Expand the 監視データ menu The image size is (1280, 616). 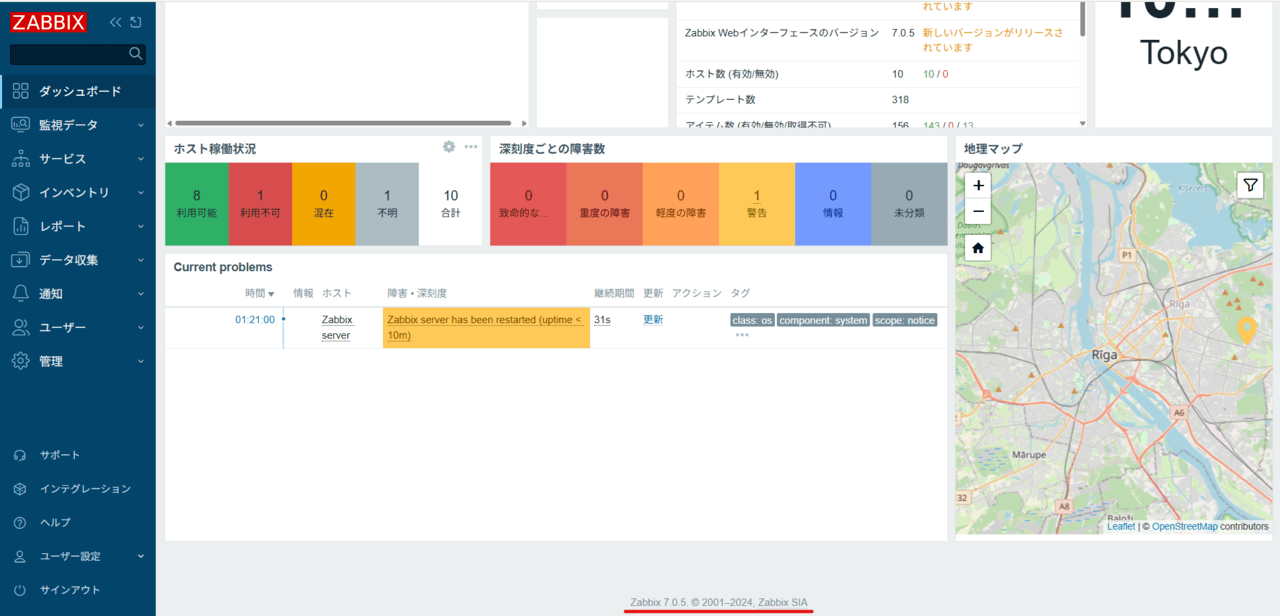(78, 125)
